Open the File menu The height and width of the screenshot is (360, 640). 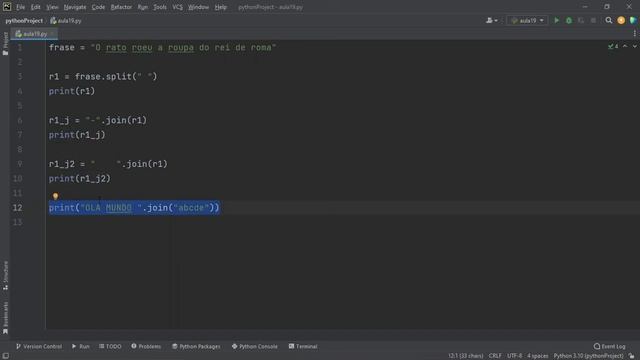pyautogui.click(x=20, y=7)
